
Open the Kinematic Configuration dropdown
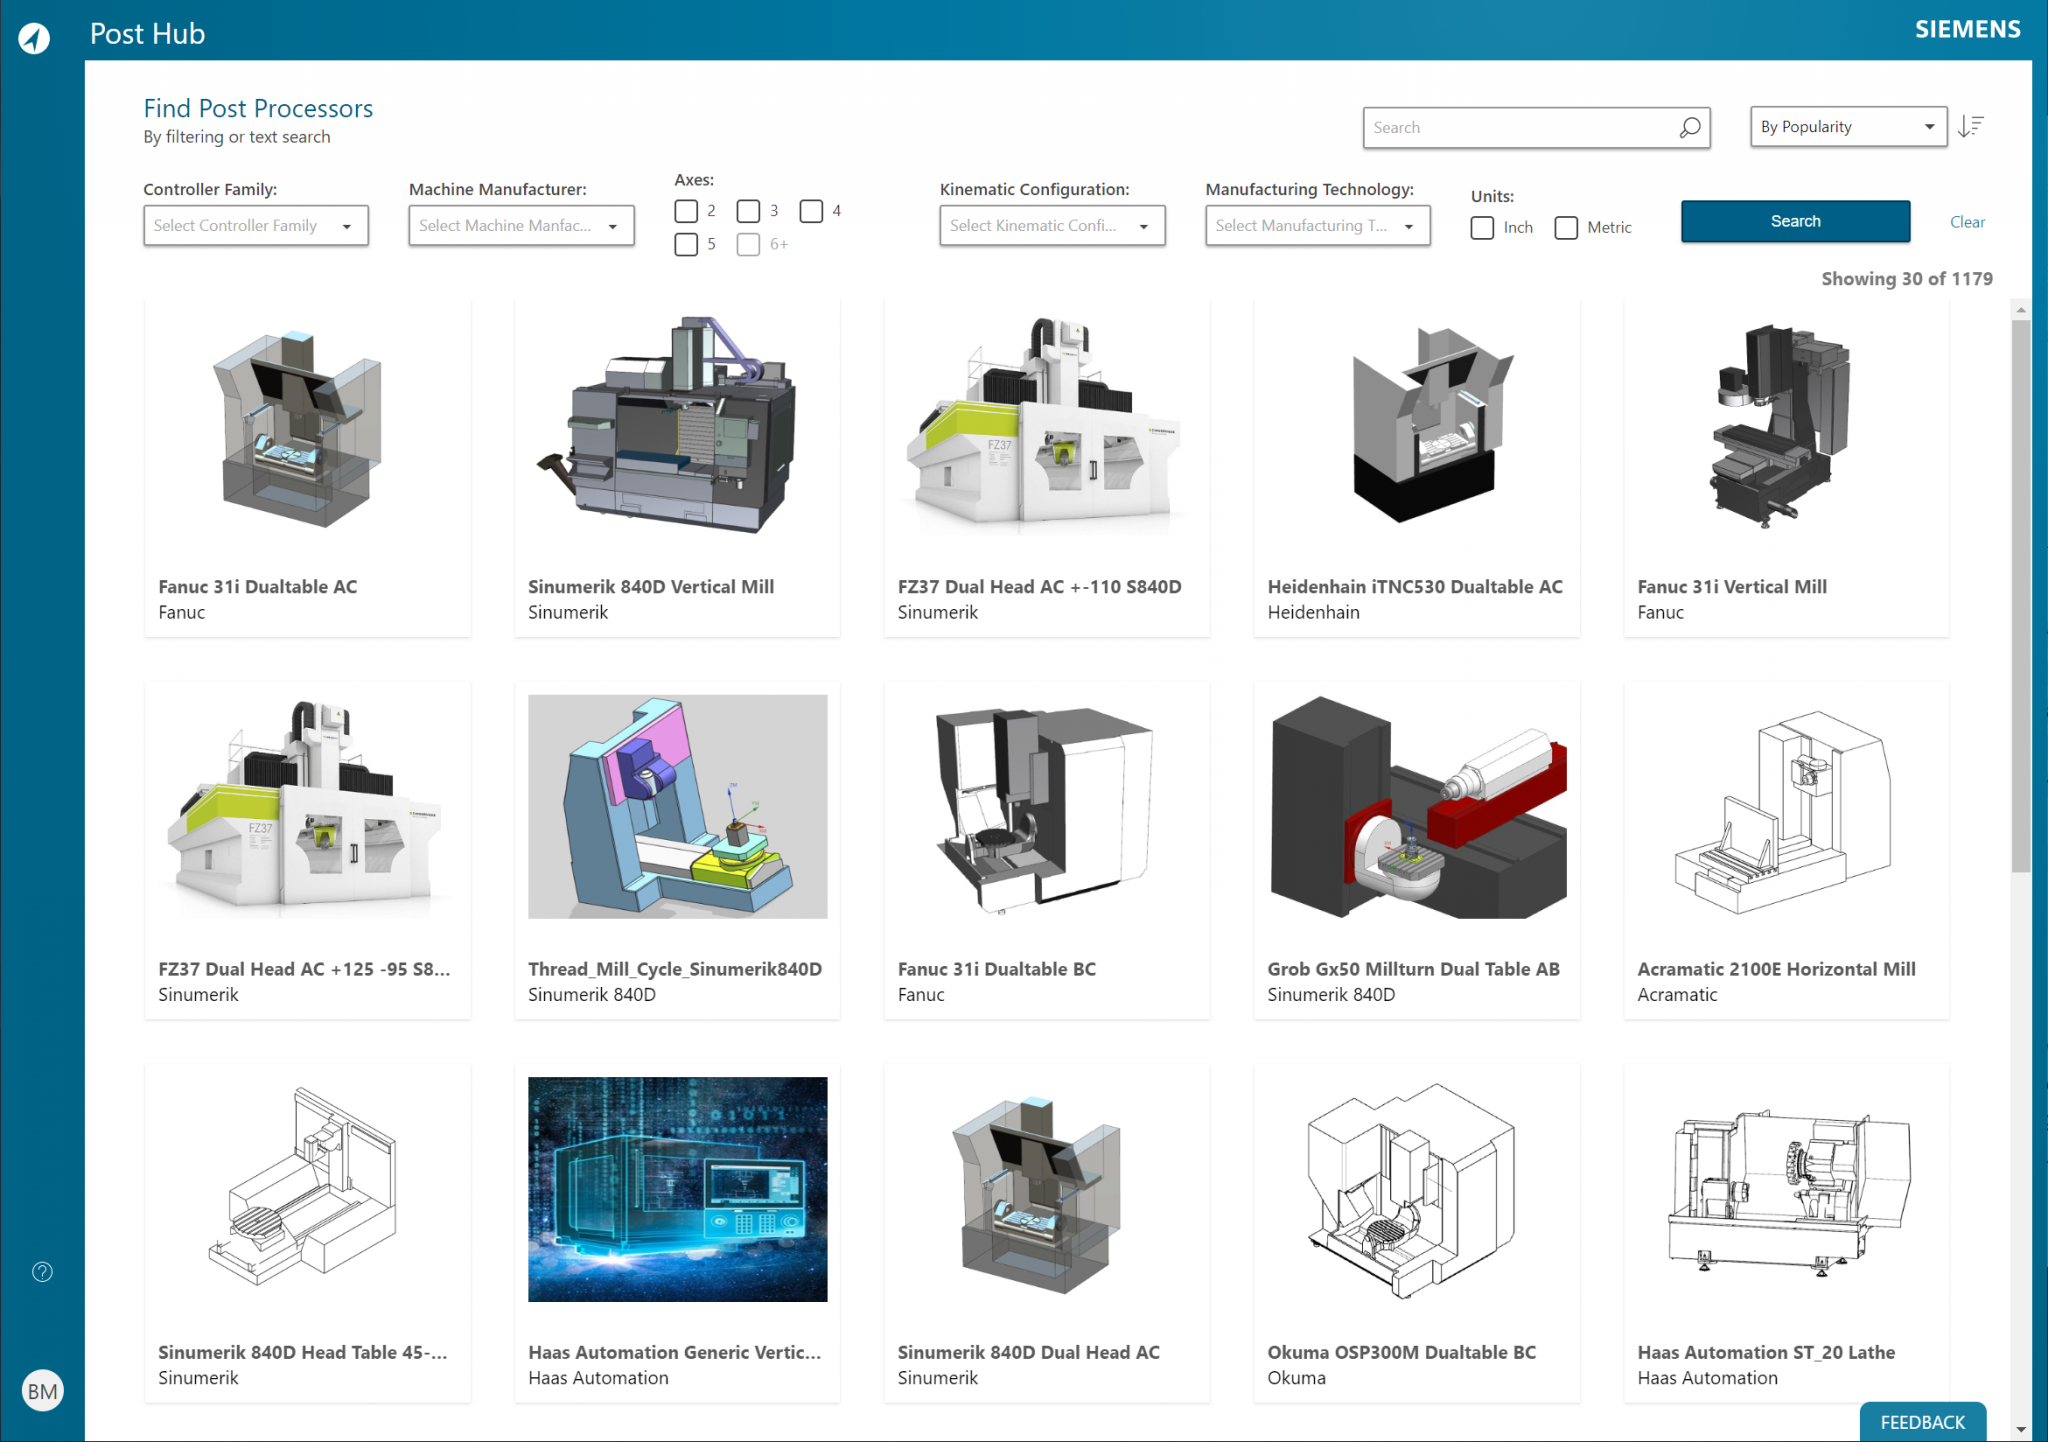[x=1051, y=225]
